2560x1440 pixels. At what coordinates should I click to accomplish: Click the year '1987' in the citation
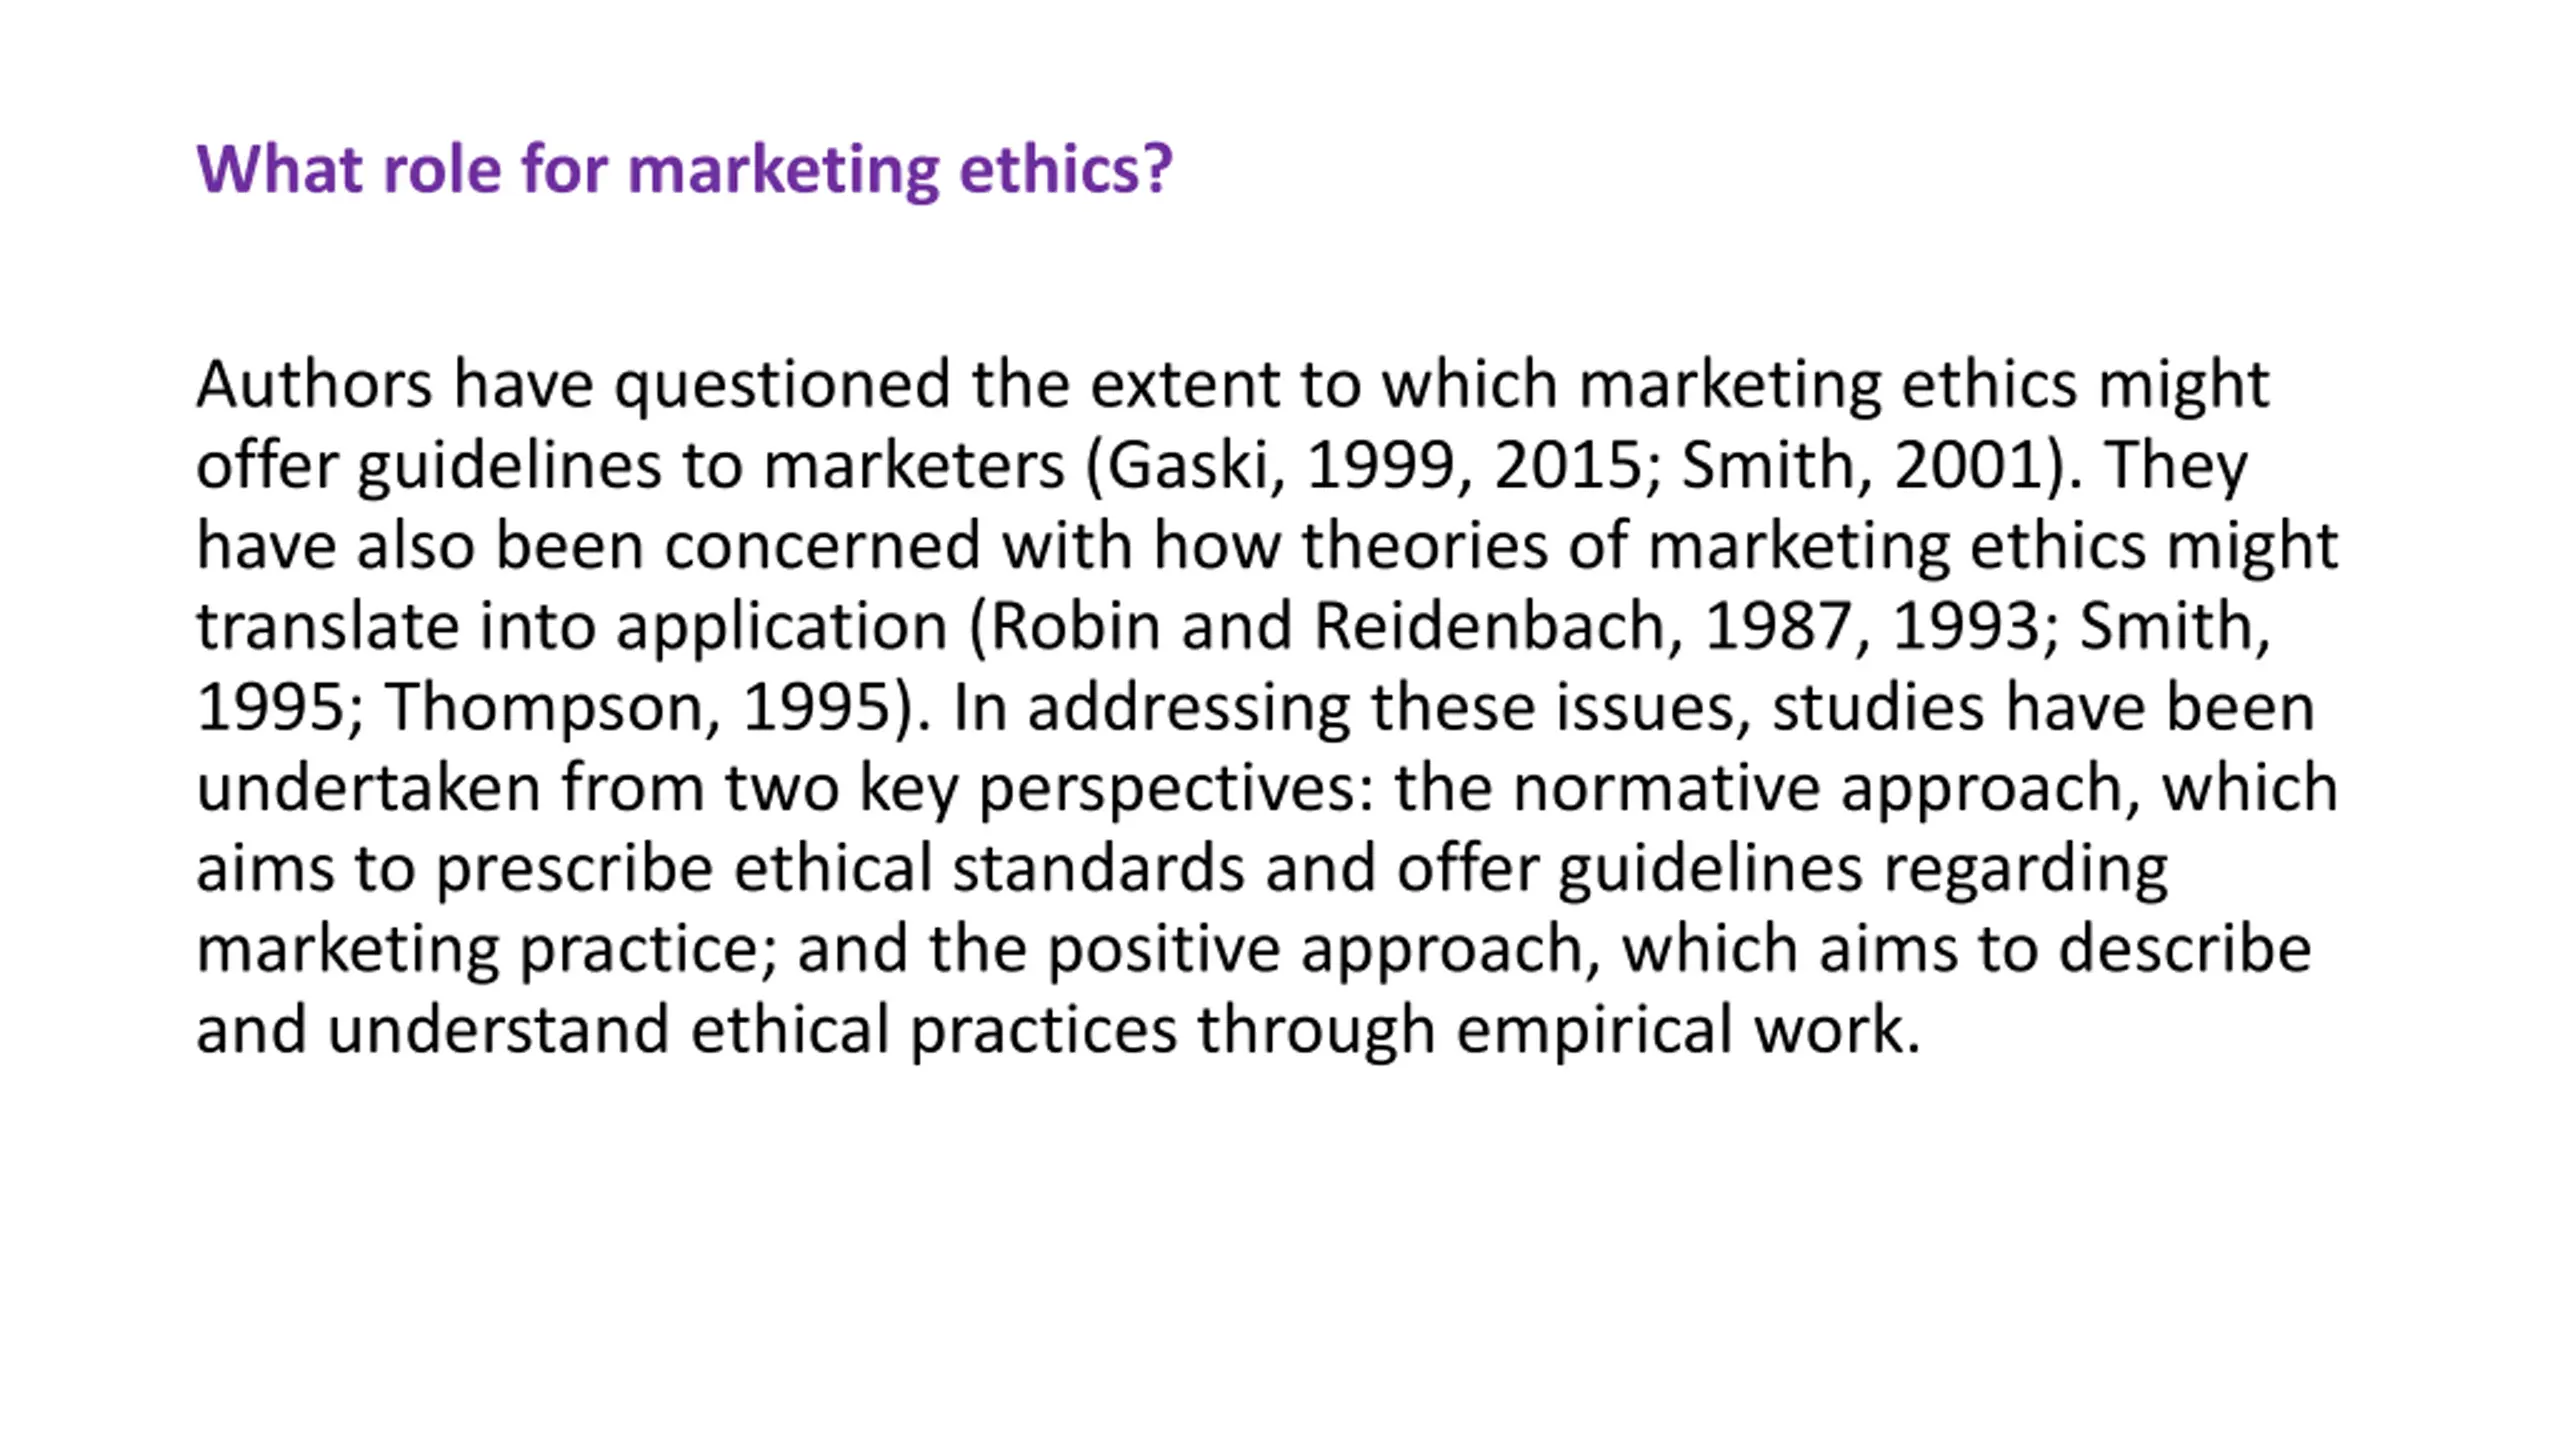(1778, 626)
